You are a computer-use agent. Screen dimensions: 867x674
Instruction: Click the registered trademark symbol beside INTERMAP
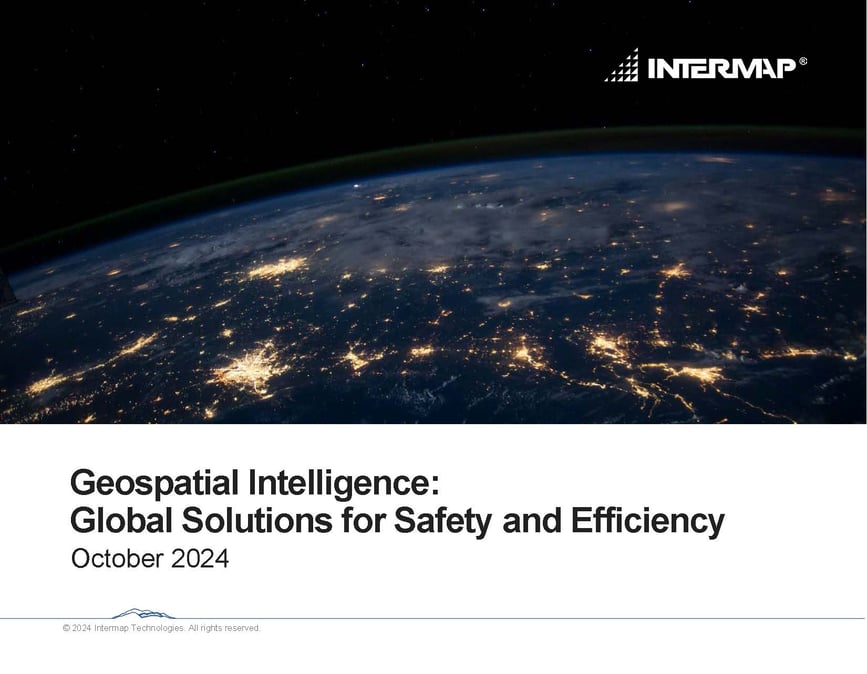805,58
